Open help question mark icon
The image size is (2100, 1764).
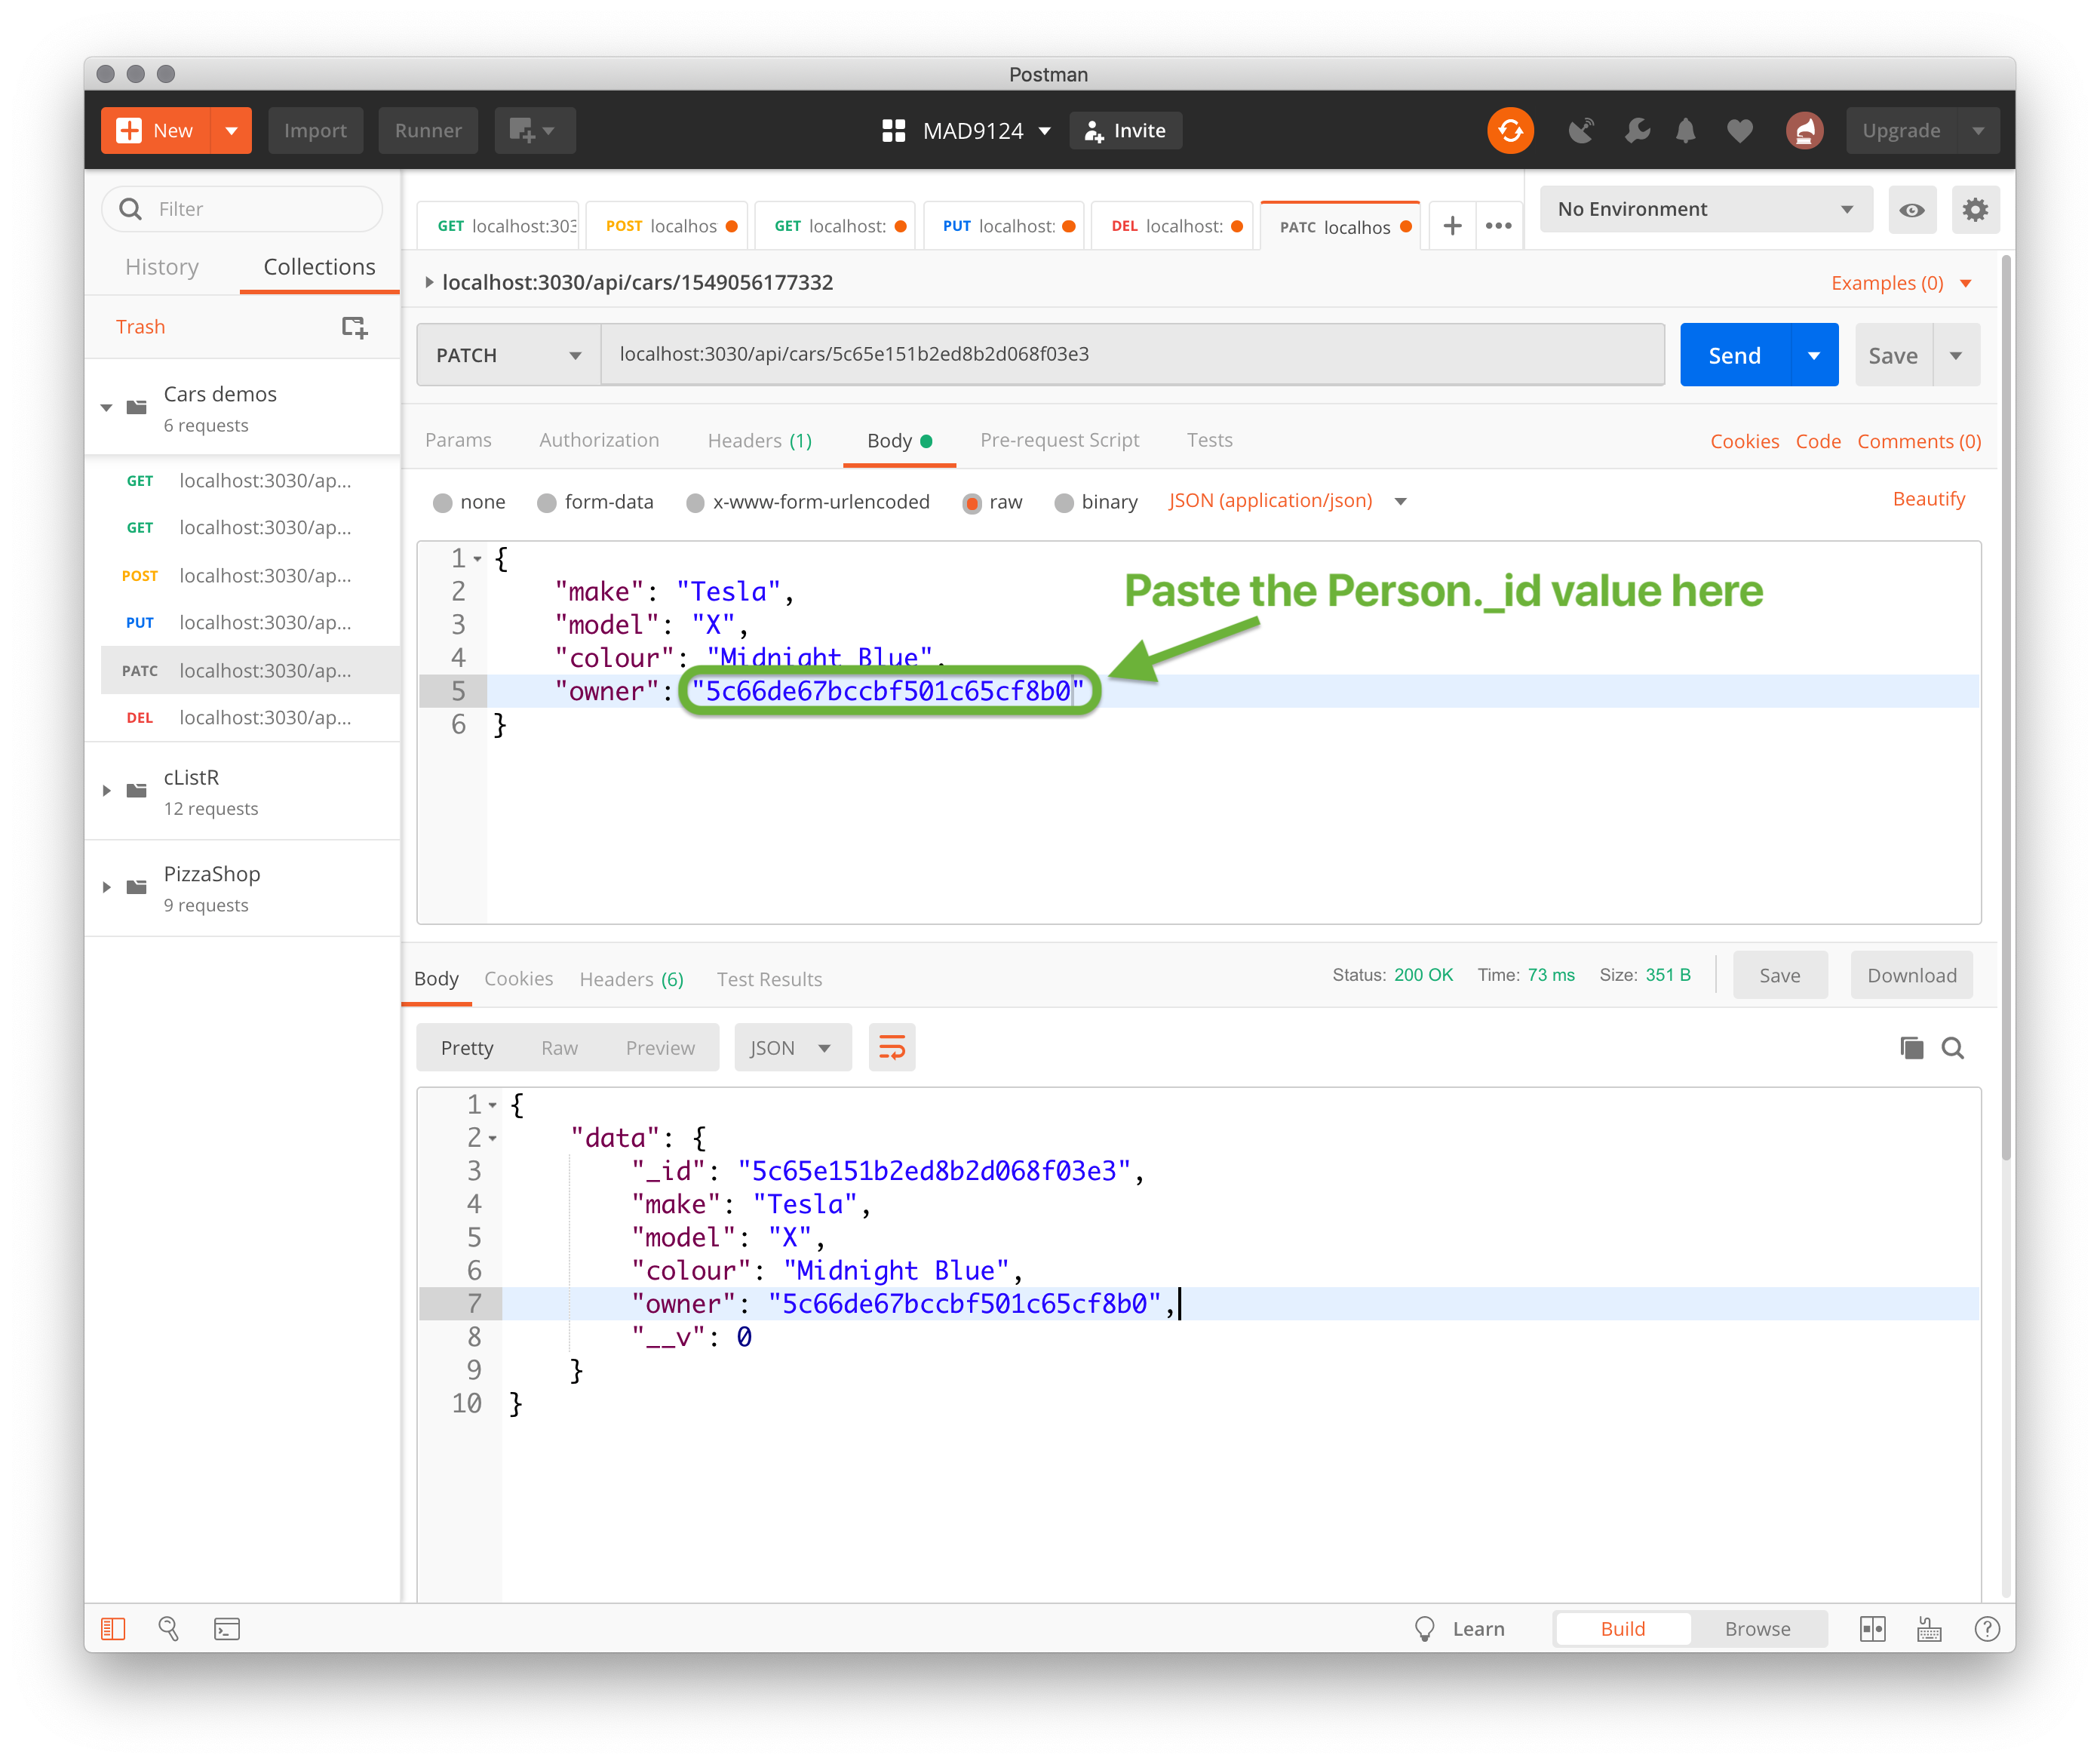pos(1987,1629)
